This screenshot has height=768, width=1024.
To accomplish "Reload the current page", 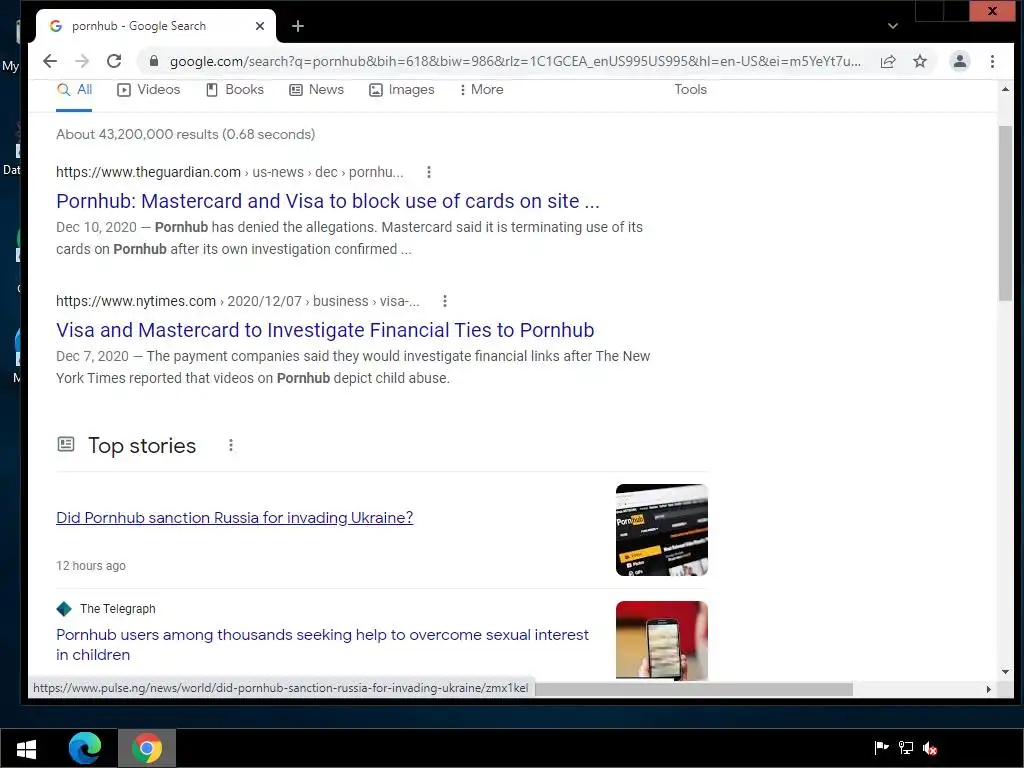I will tap(114, 61).
